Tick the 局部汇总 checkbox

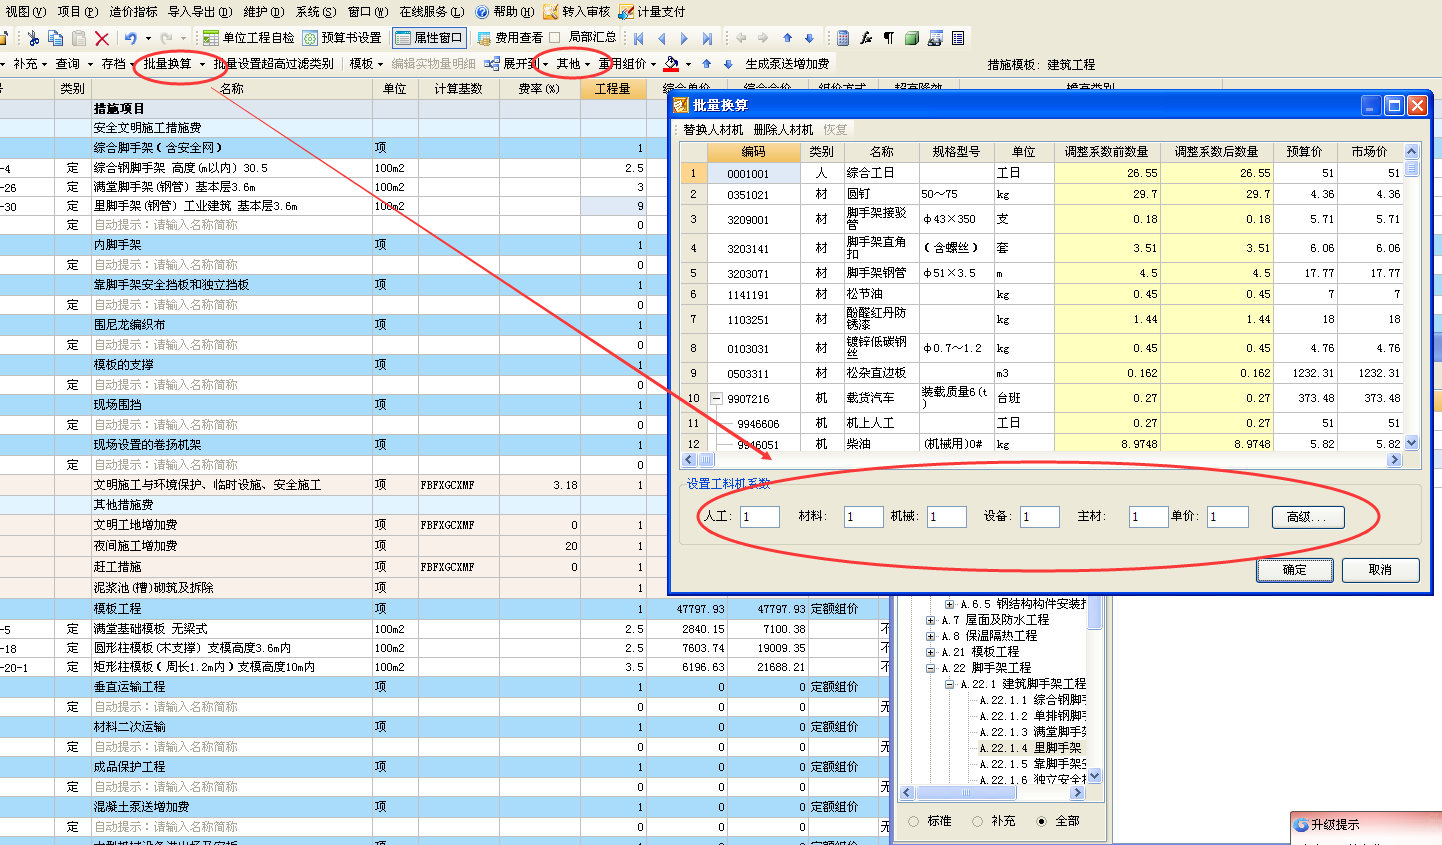click(x=555, y=37)
